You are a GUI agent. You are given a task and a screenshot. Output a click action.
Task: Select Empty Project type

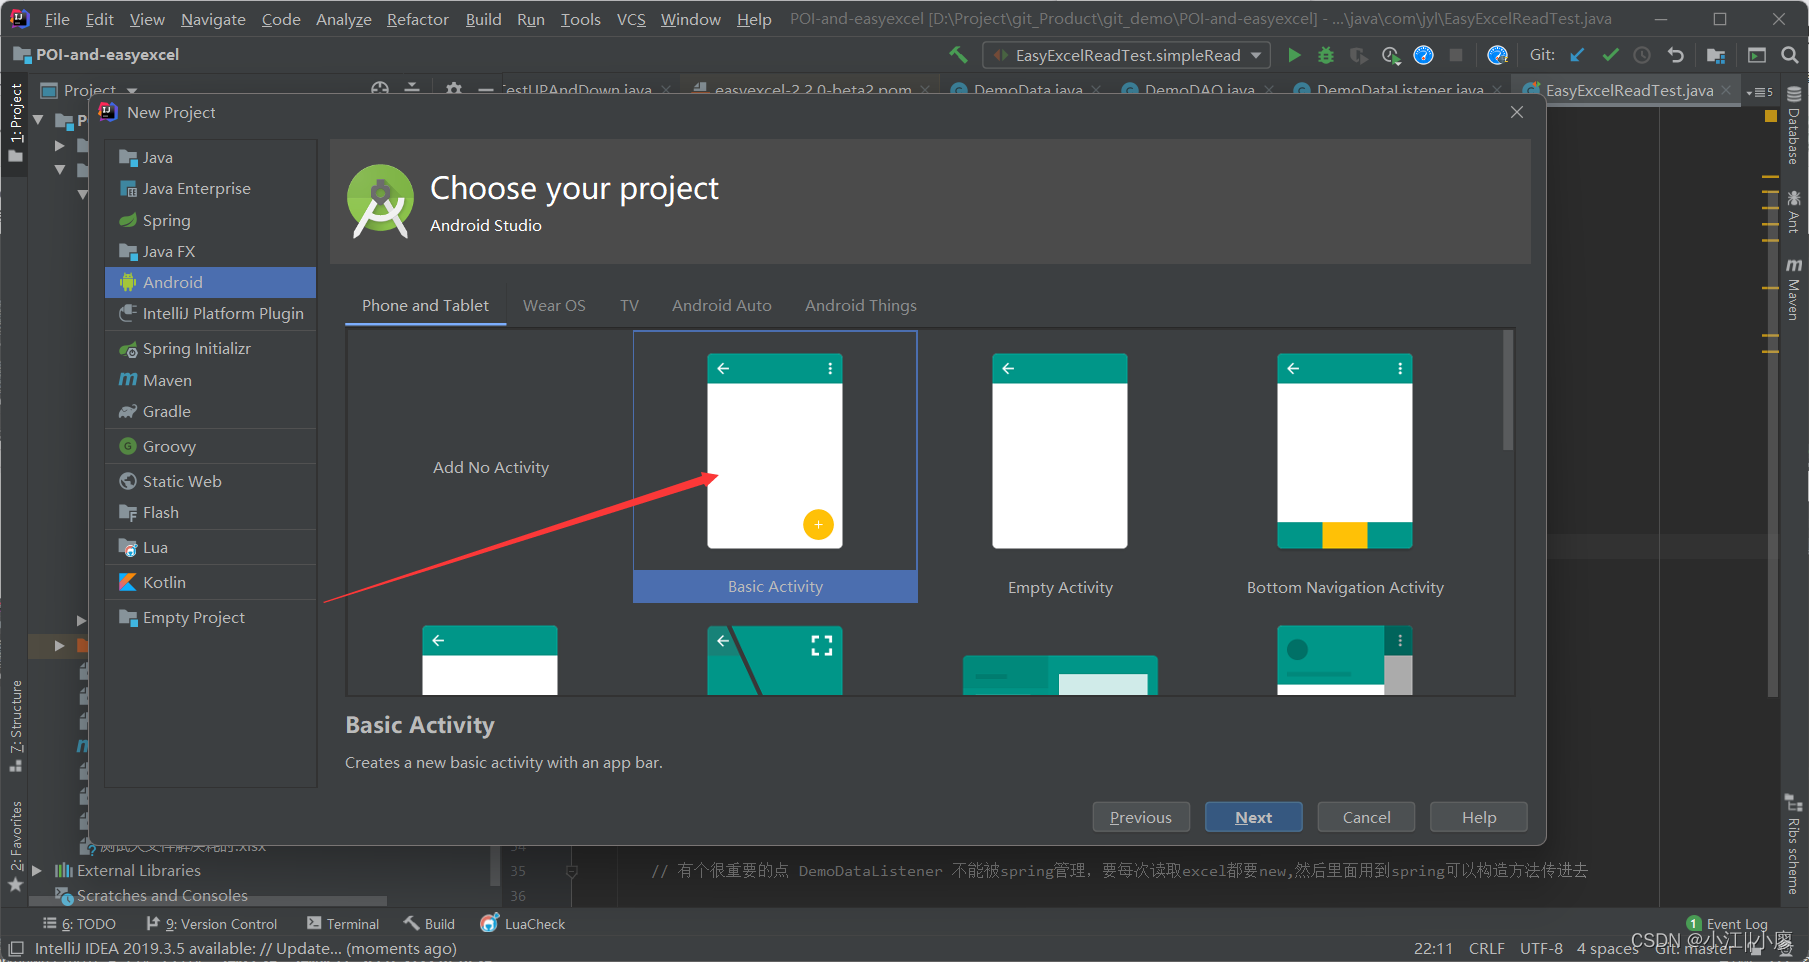[x=210, y=617]
